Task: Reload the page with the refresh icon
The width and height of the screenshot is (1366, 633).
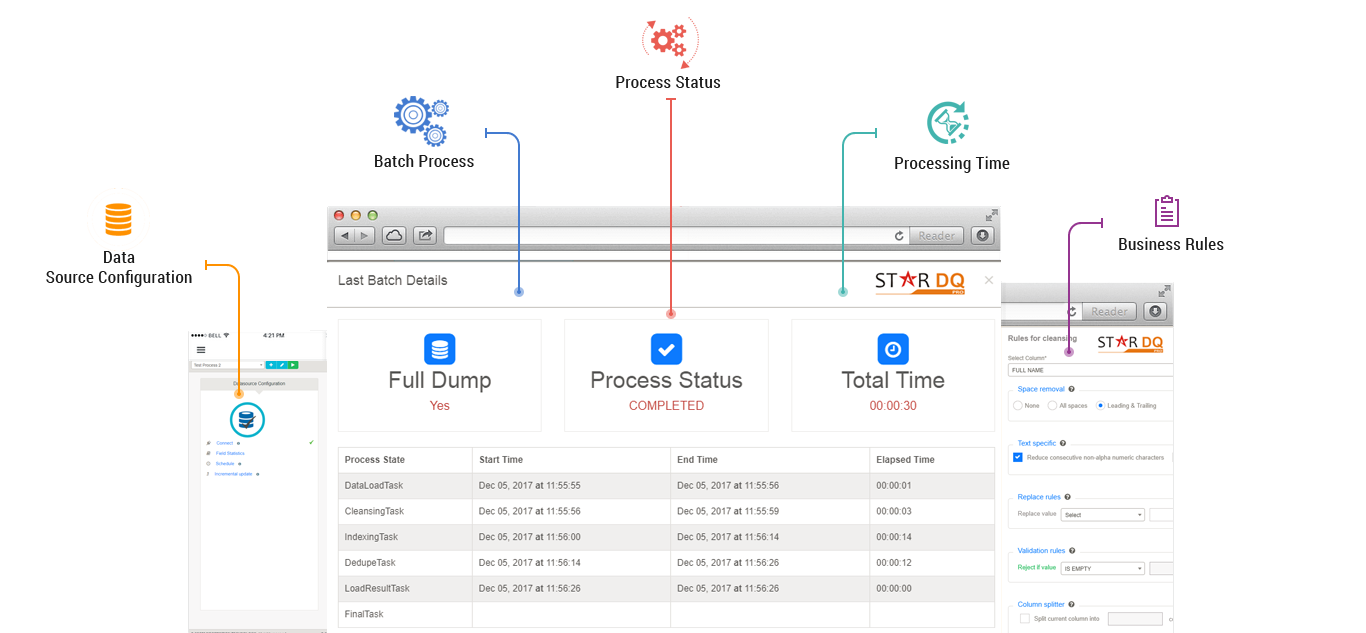Action: point(899,236)
